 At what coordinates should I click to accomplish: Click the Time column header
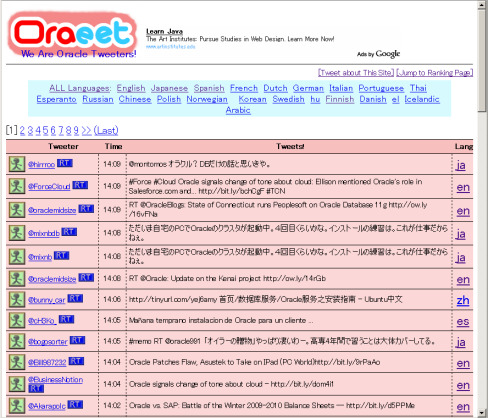click(x=113, y=146)
